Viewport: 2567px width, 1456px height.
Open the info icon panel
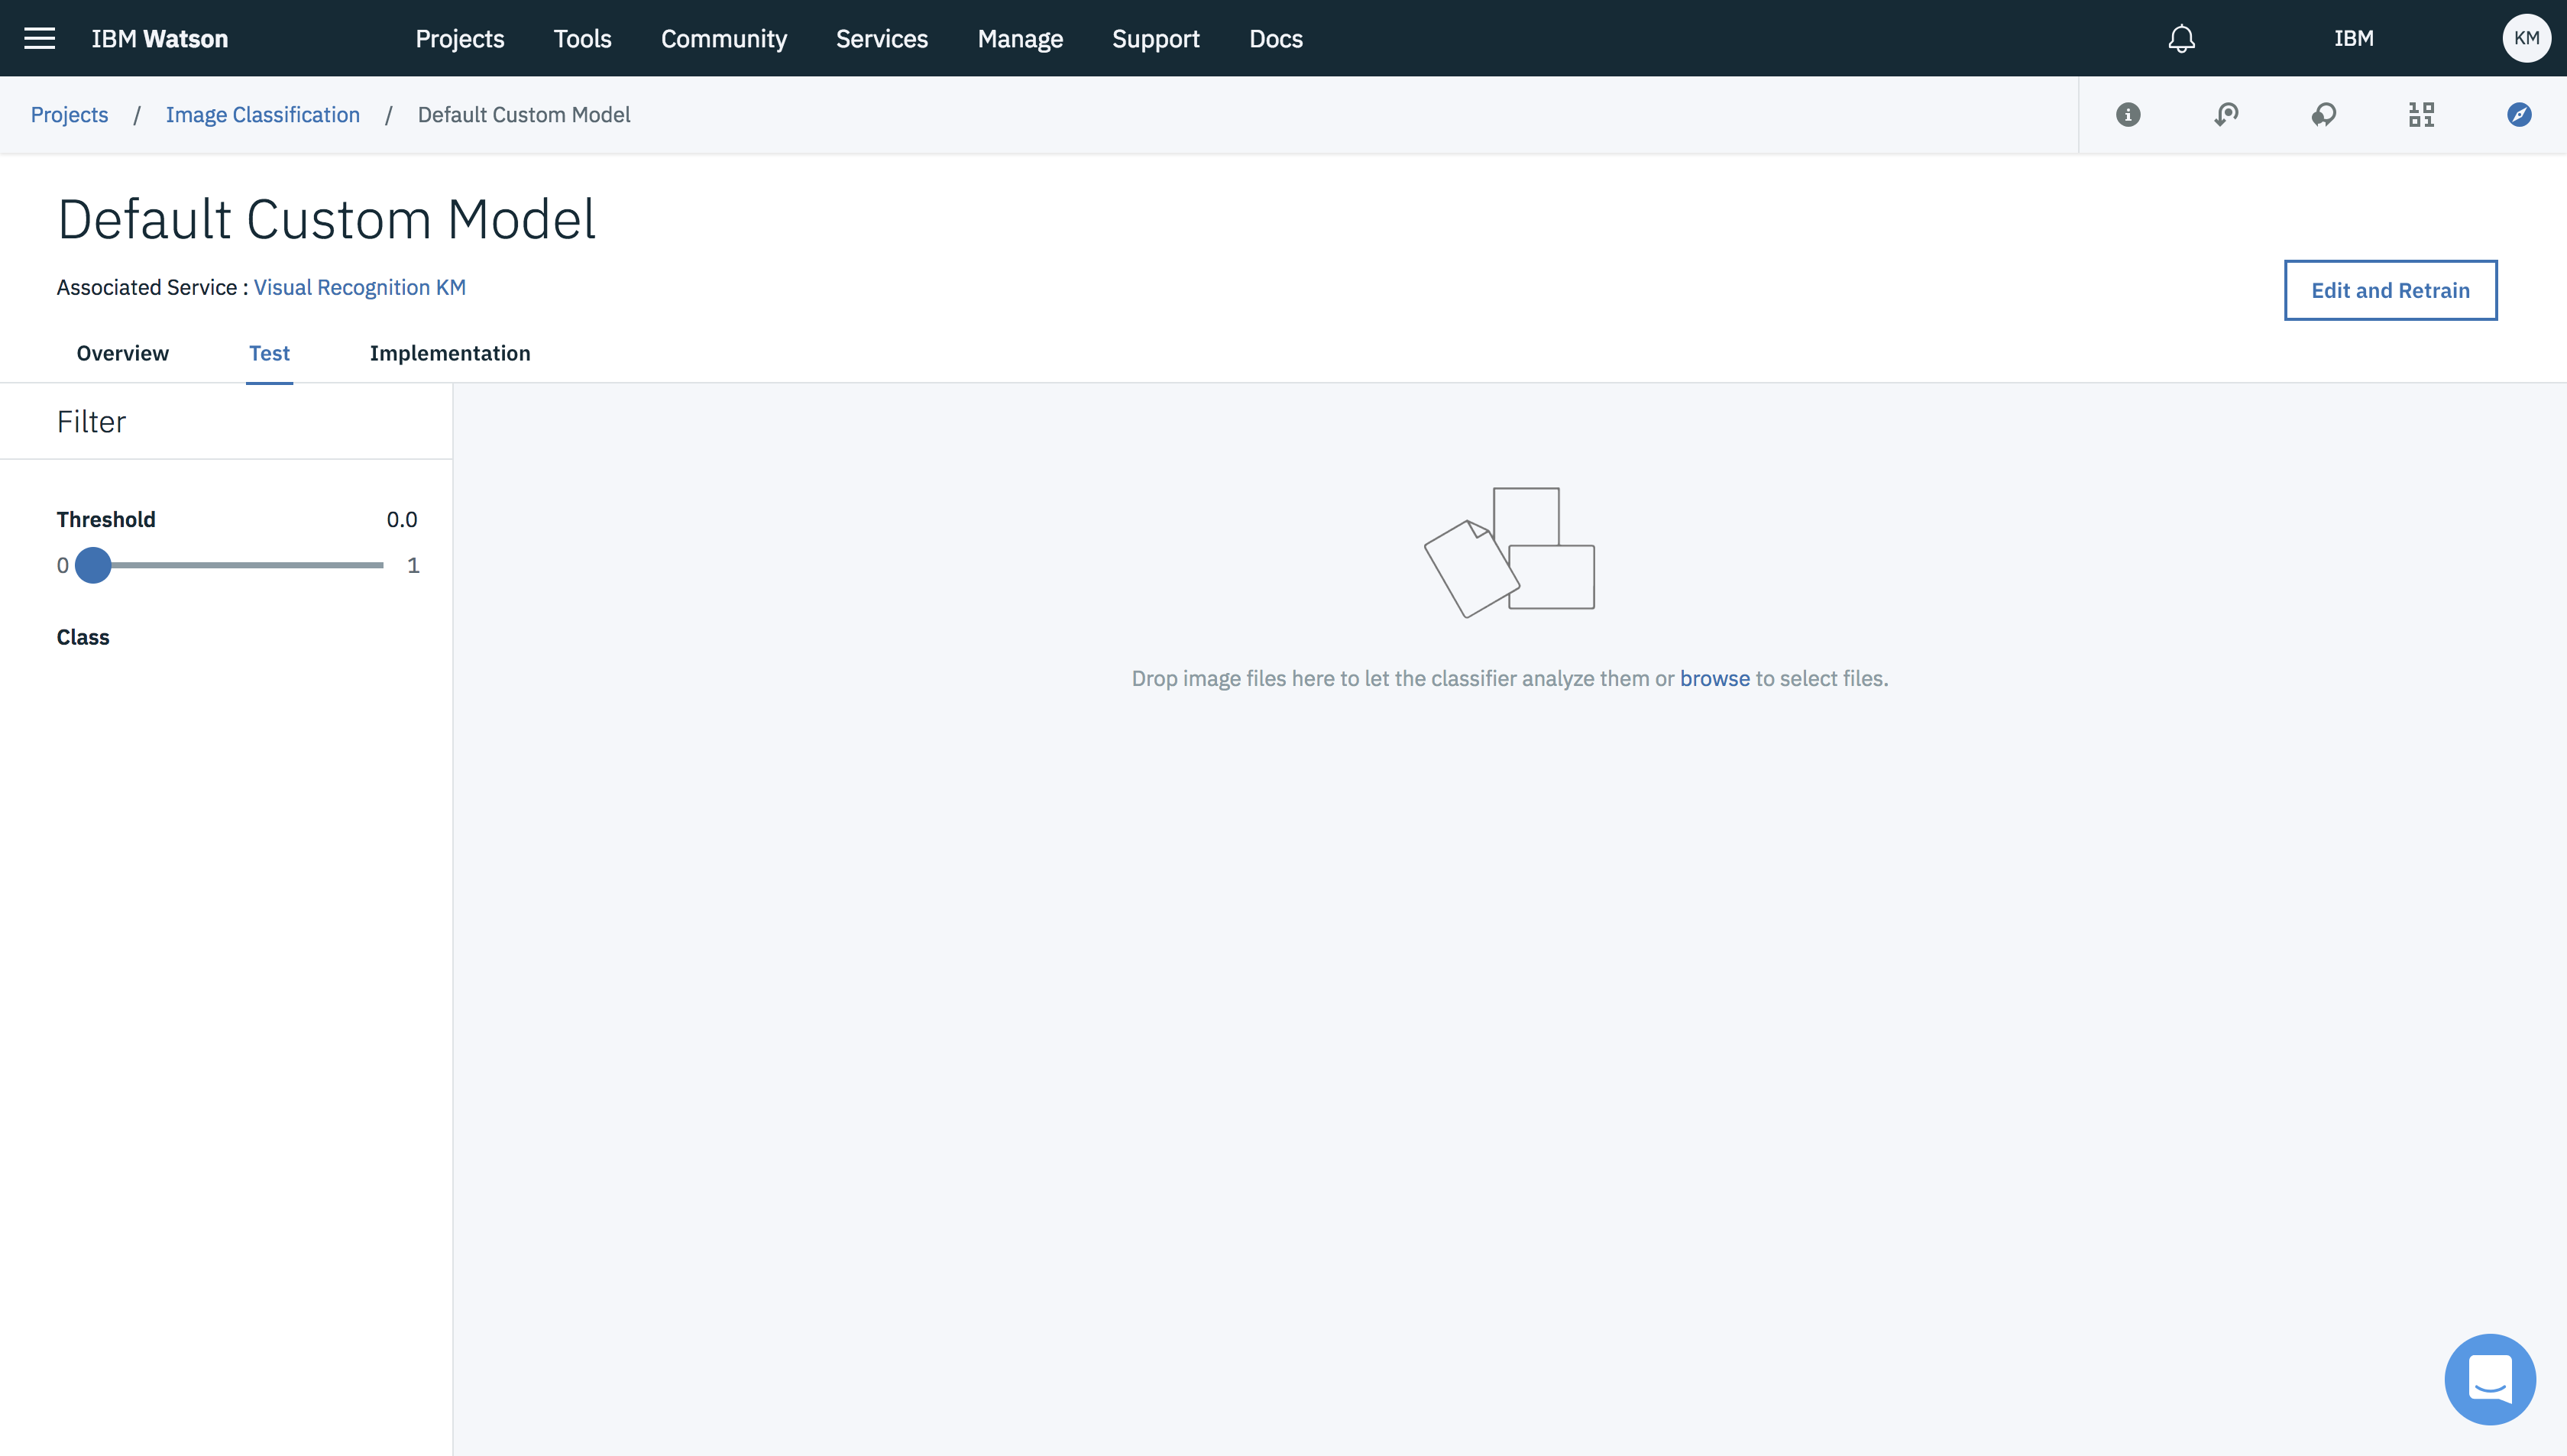pyautogui.click(x=2128, y=115)
